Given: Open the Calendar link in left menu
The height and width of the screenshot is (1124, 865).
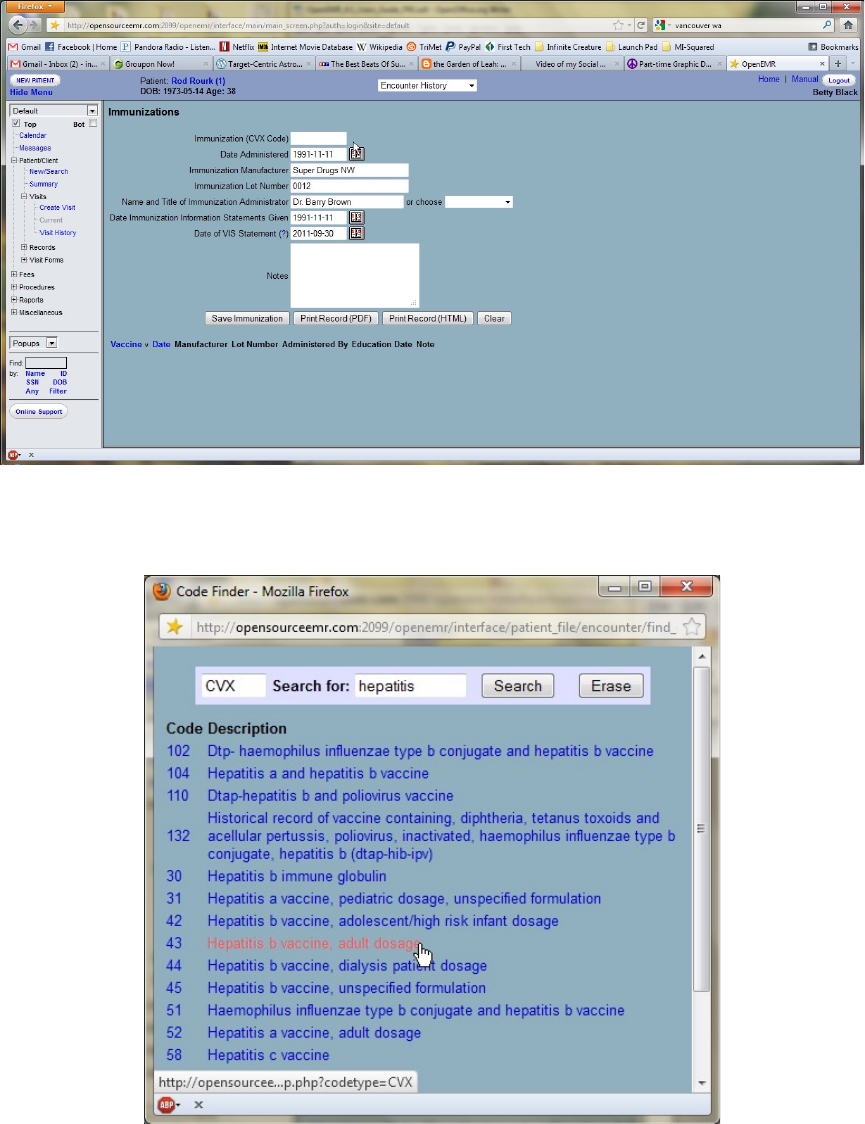Looking at the screenshot, I should 33,135.
